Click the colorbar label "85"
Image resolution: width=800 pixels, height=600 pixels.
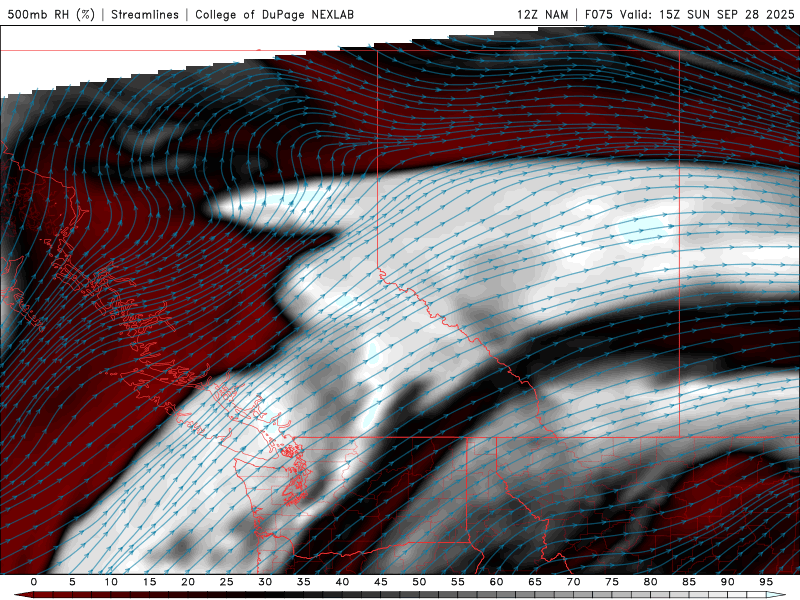click(x=689, y=582)
